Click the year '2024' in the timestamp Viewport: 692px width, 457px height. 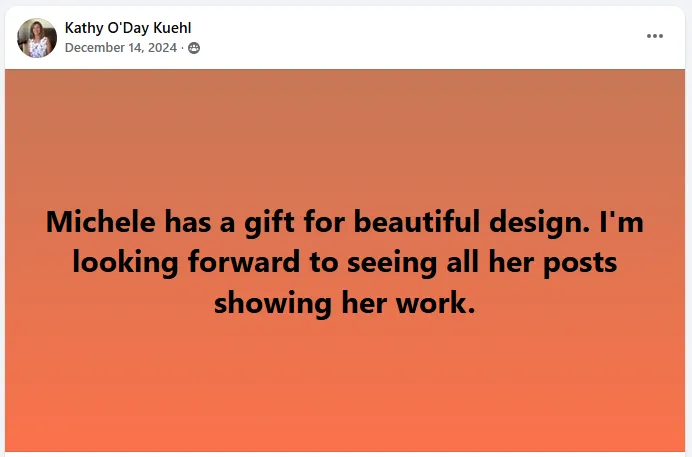[x=162, y=48]
